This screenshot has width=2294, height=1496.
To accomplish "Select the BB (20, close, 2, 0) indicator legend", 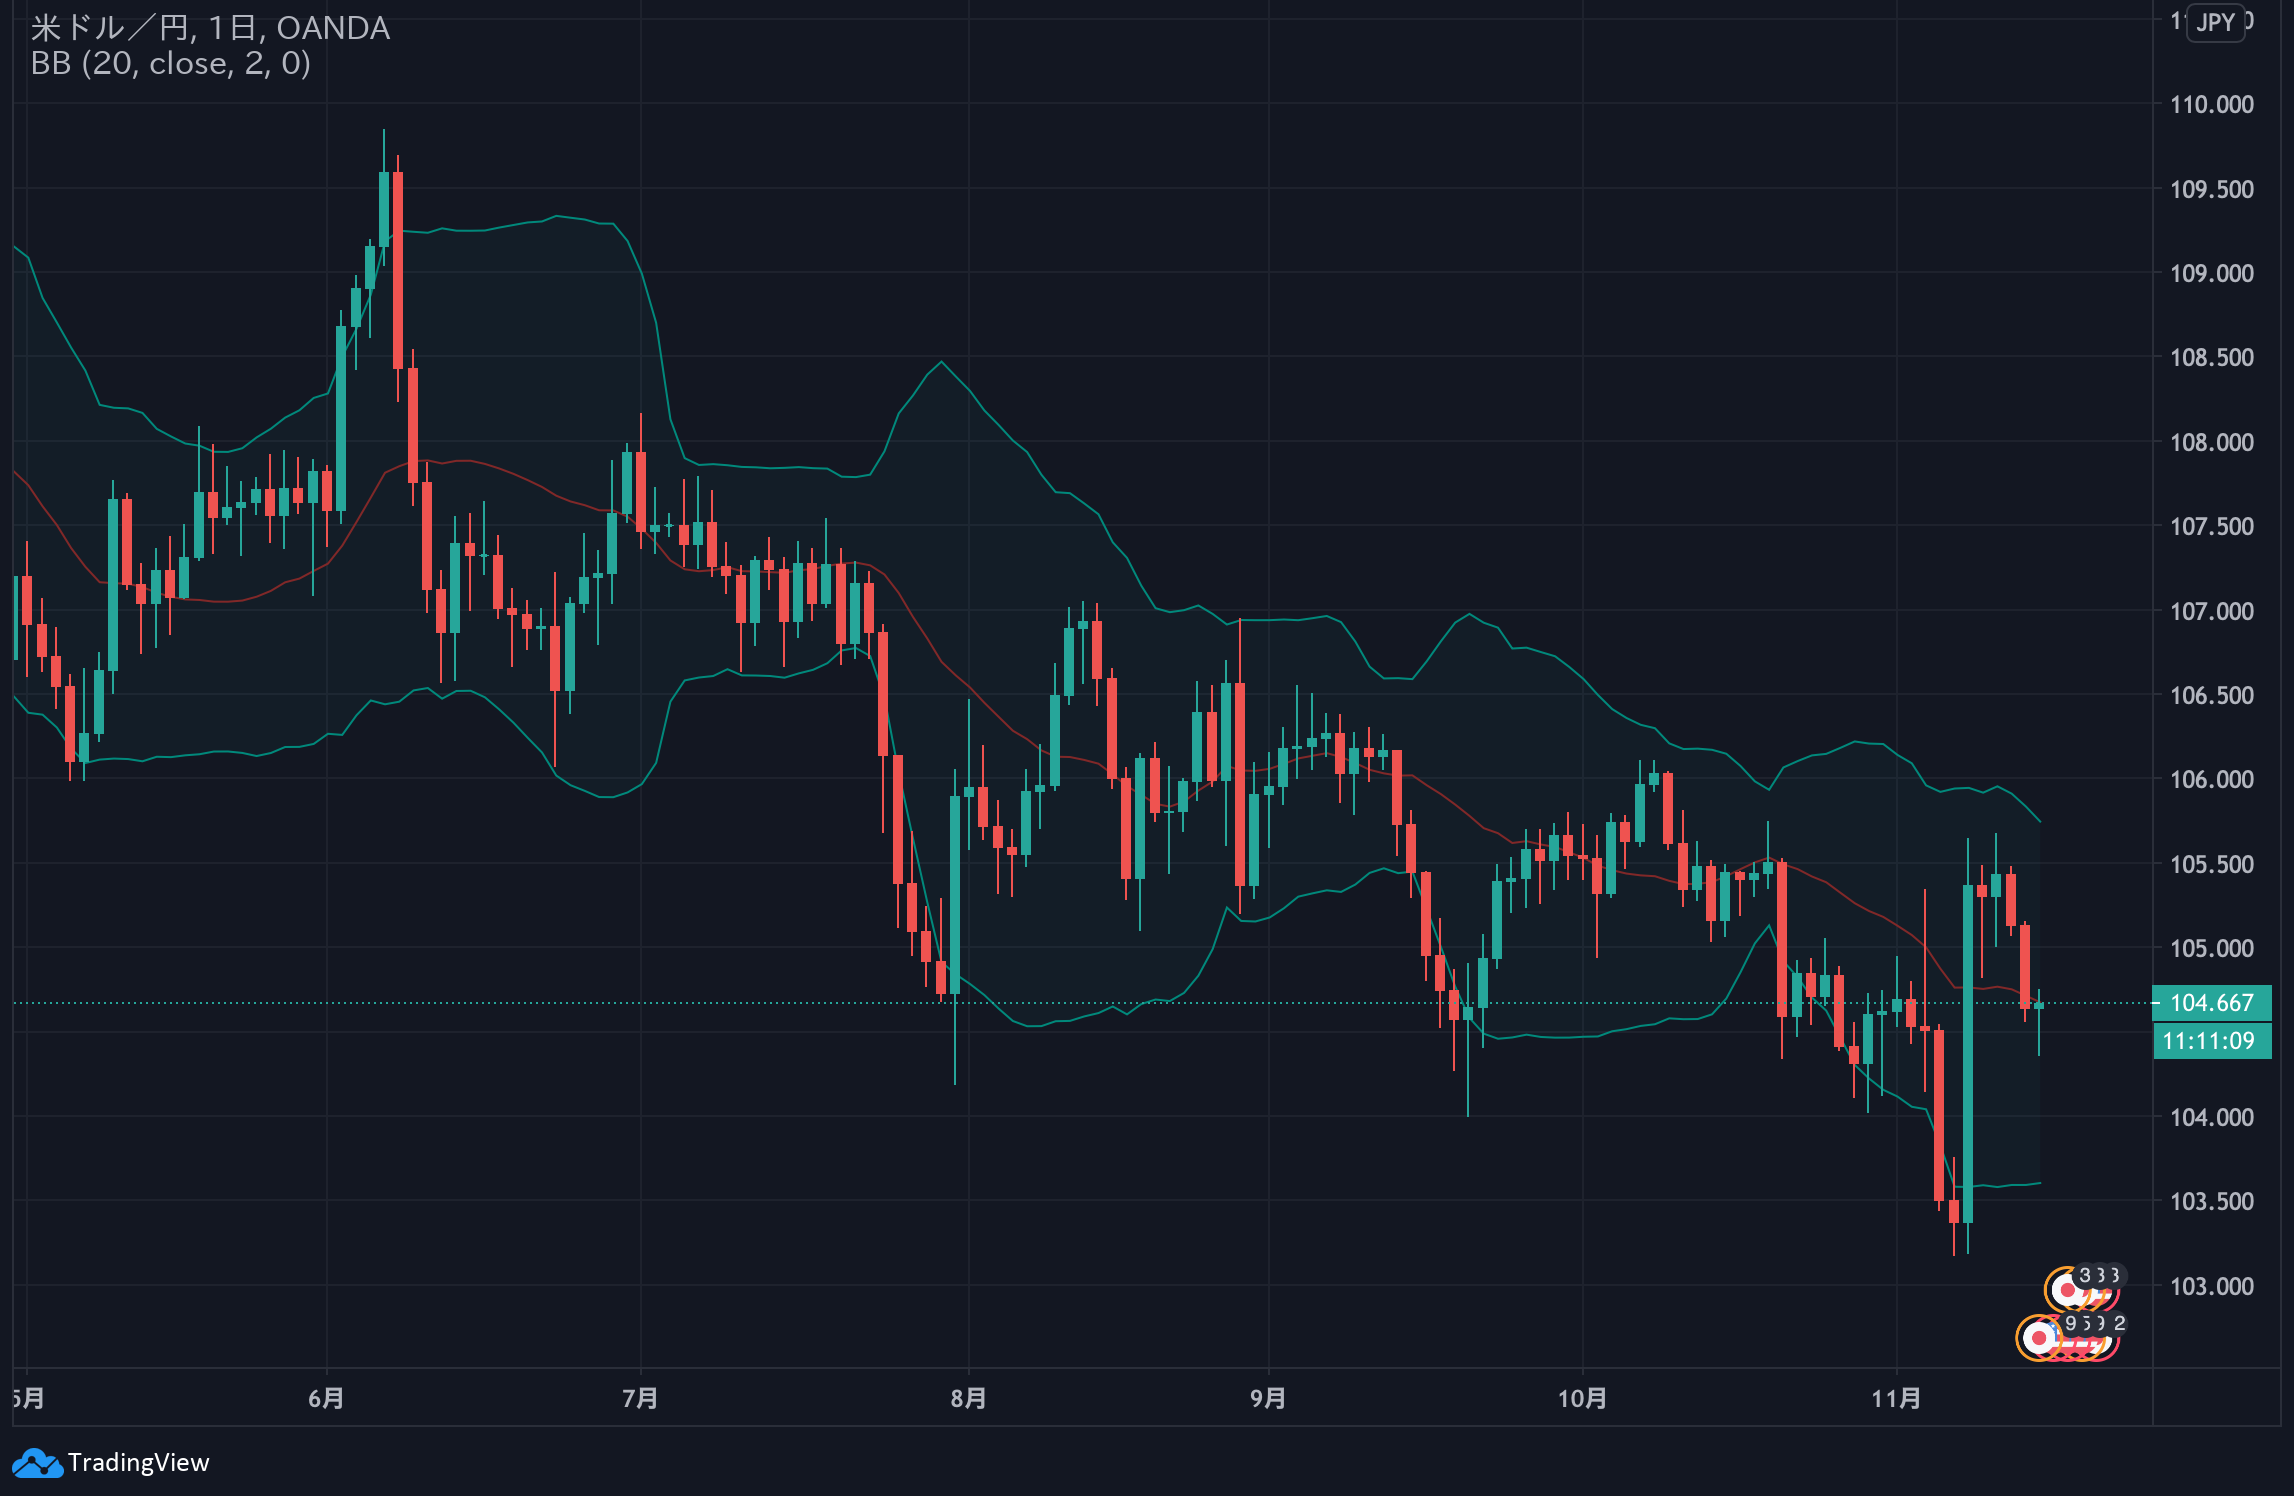I will point(171,64).
